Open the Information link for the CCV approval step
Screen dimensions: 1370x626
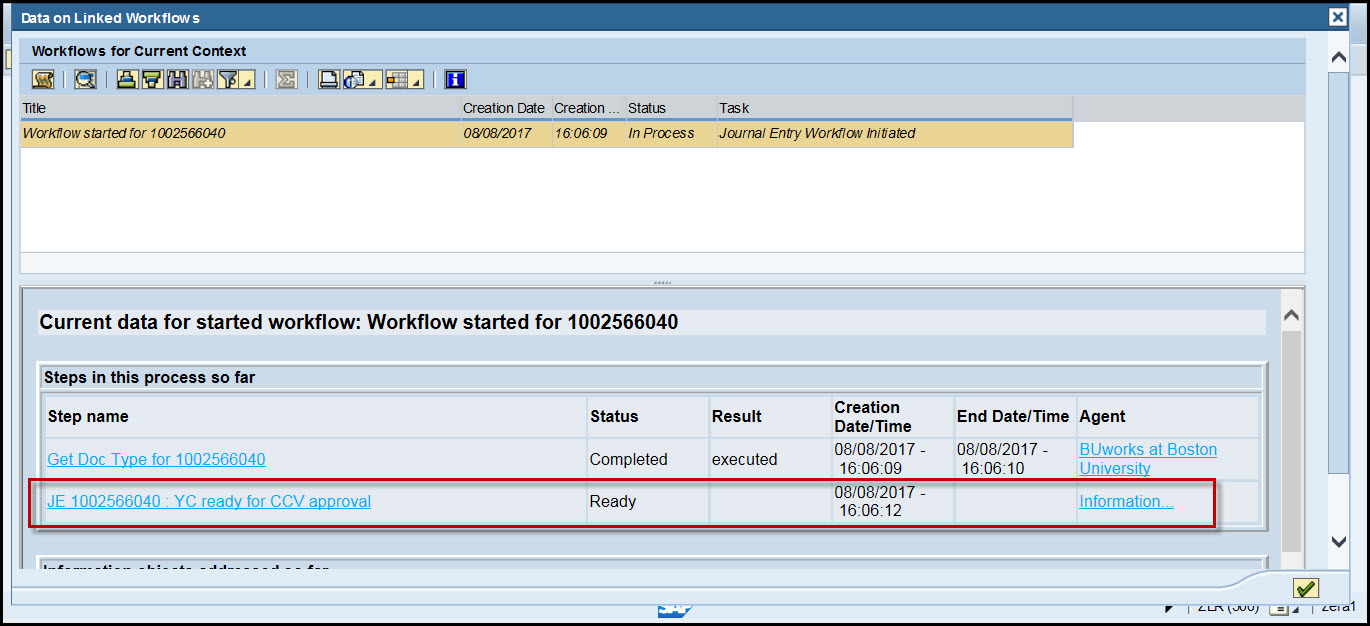[x=1126, y=501]
